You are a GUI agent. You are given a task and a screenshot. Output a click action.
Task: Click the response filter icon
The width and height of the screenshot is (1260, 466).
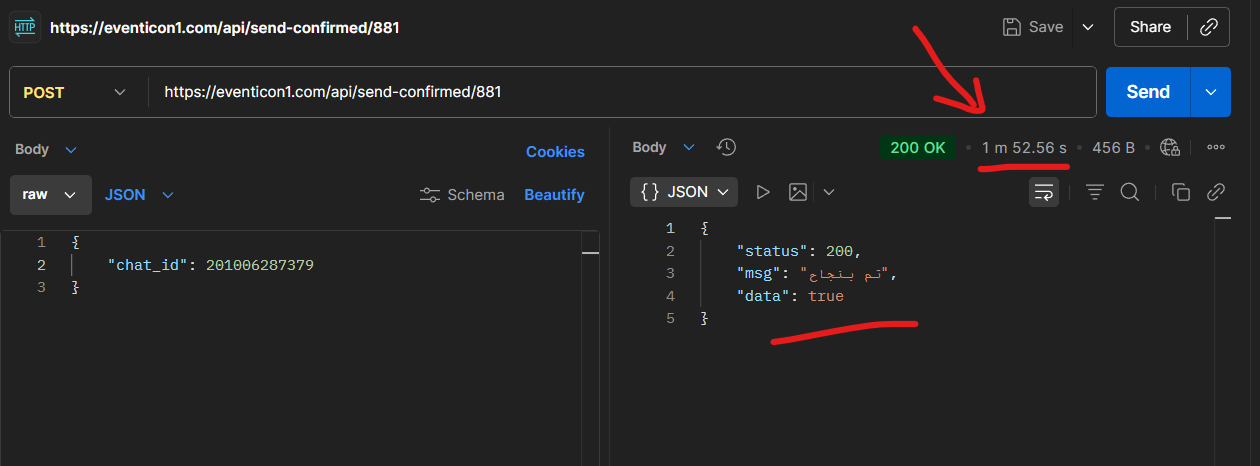tap(1095, 192)
